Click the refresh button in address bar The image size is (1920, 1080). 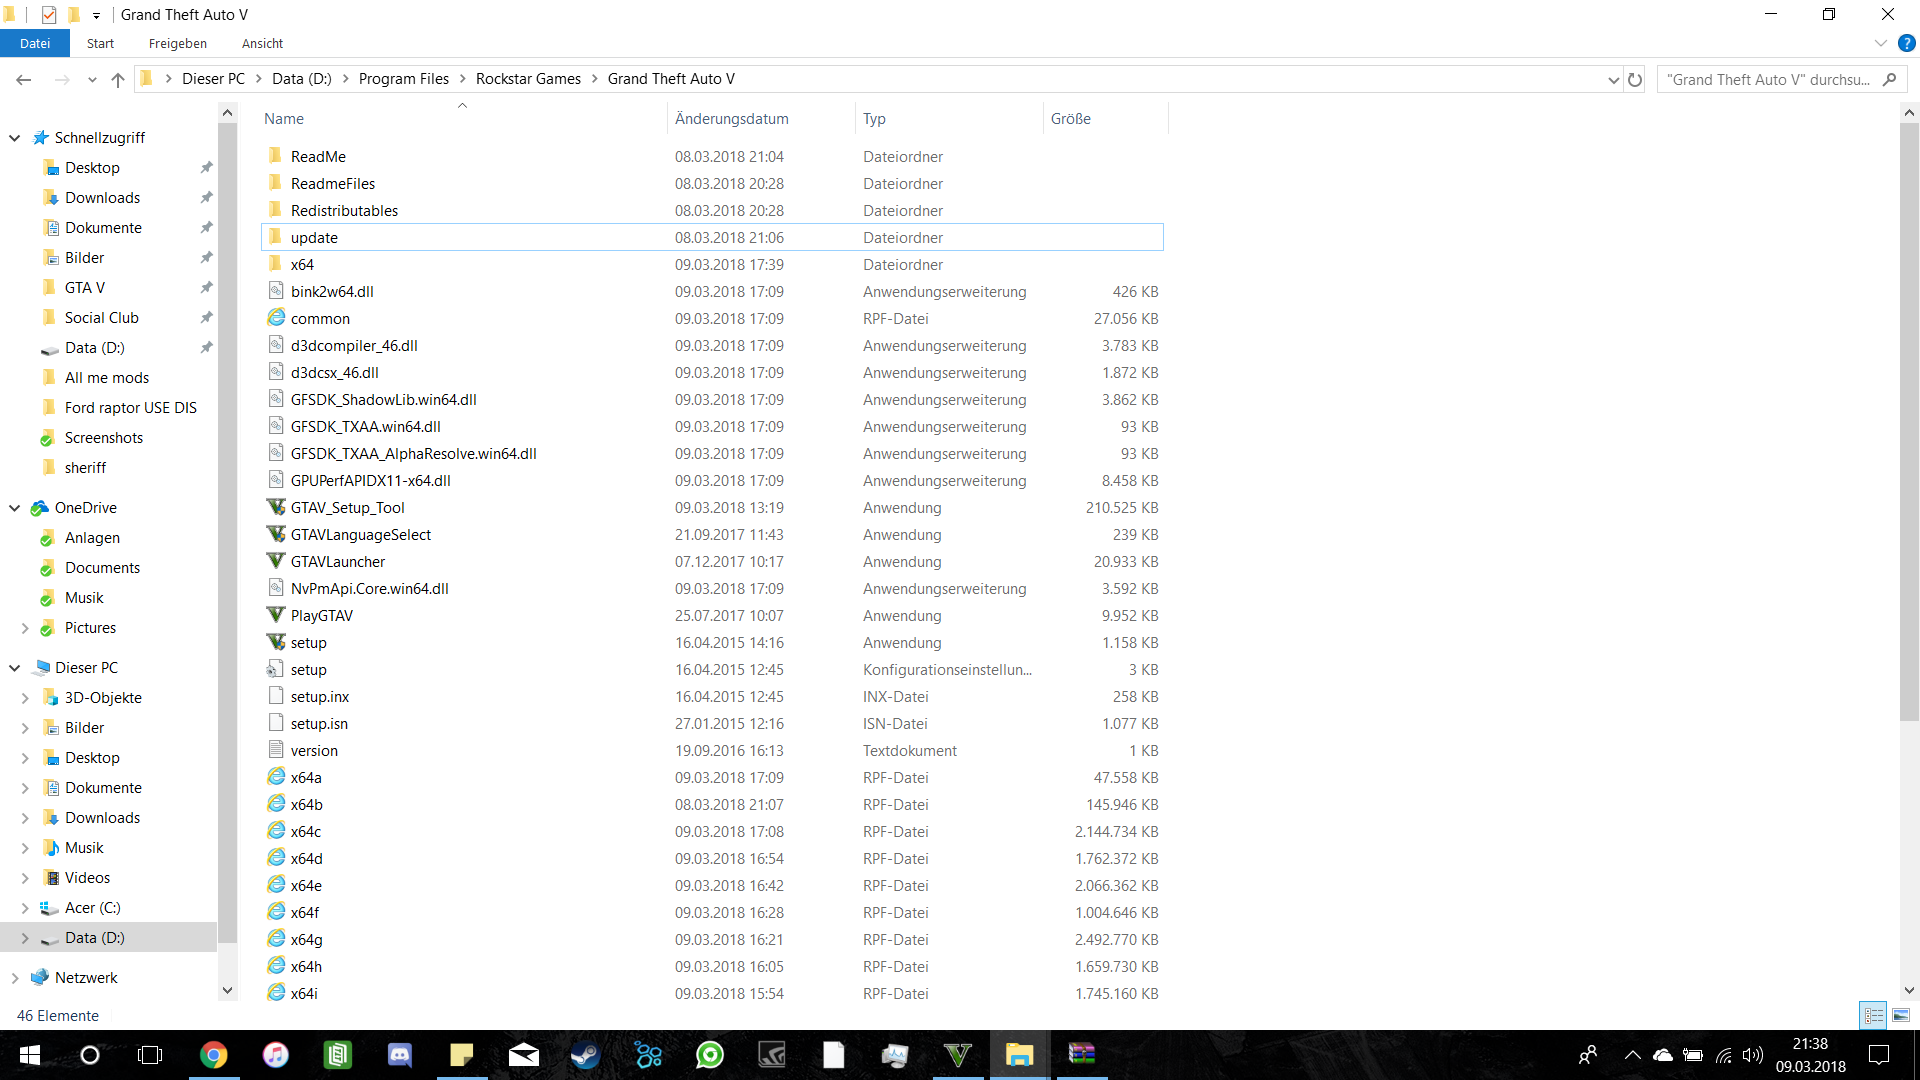[1635, 79]
